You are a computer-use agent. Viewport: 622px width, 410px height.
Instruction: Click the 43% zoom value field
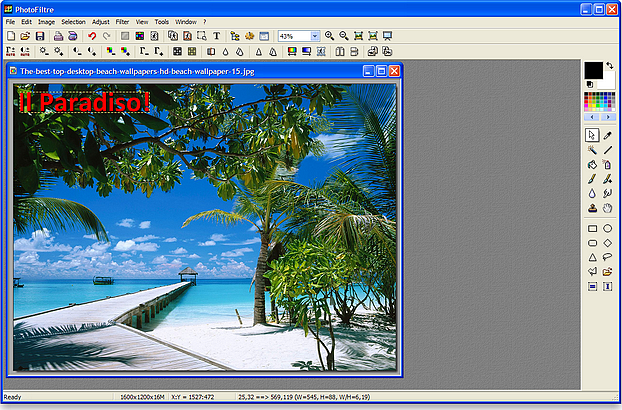pyautogui.click(x=294, y=36)
